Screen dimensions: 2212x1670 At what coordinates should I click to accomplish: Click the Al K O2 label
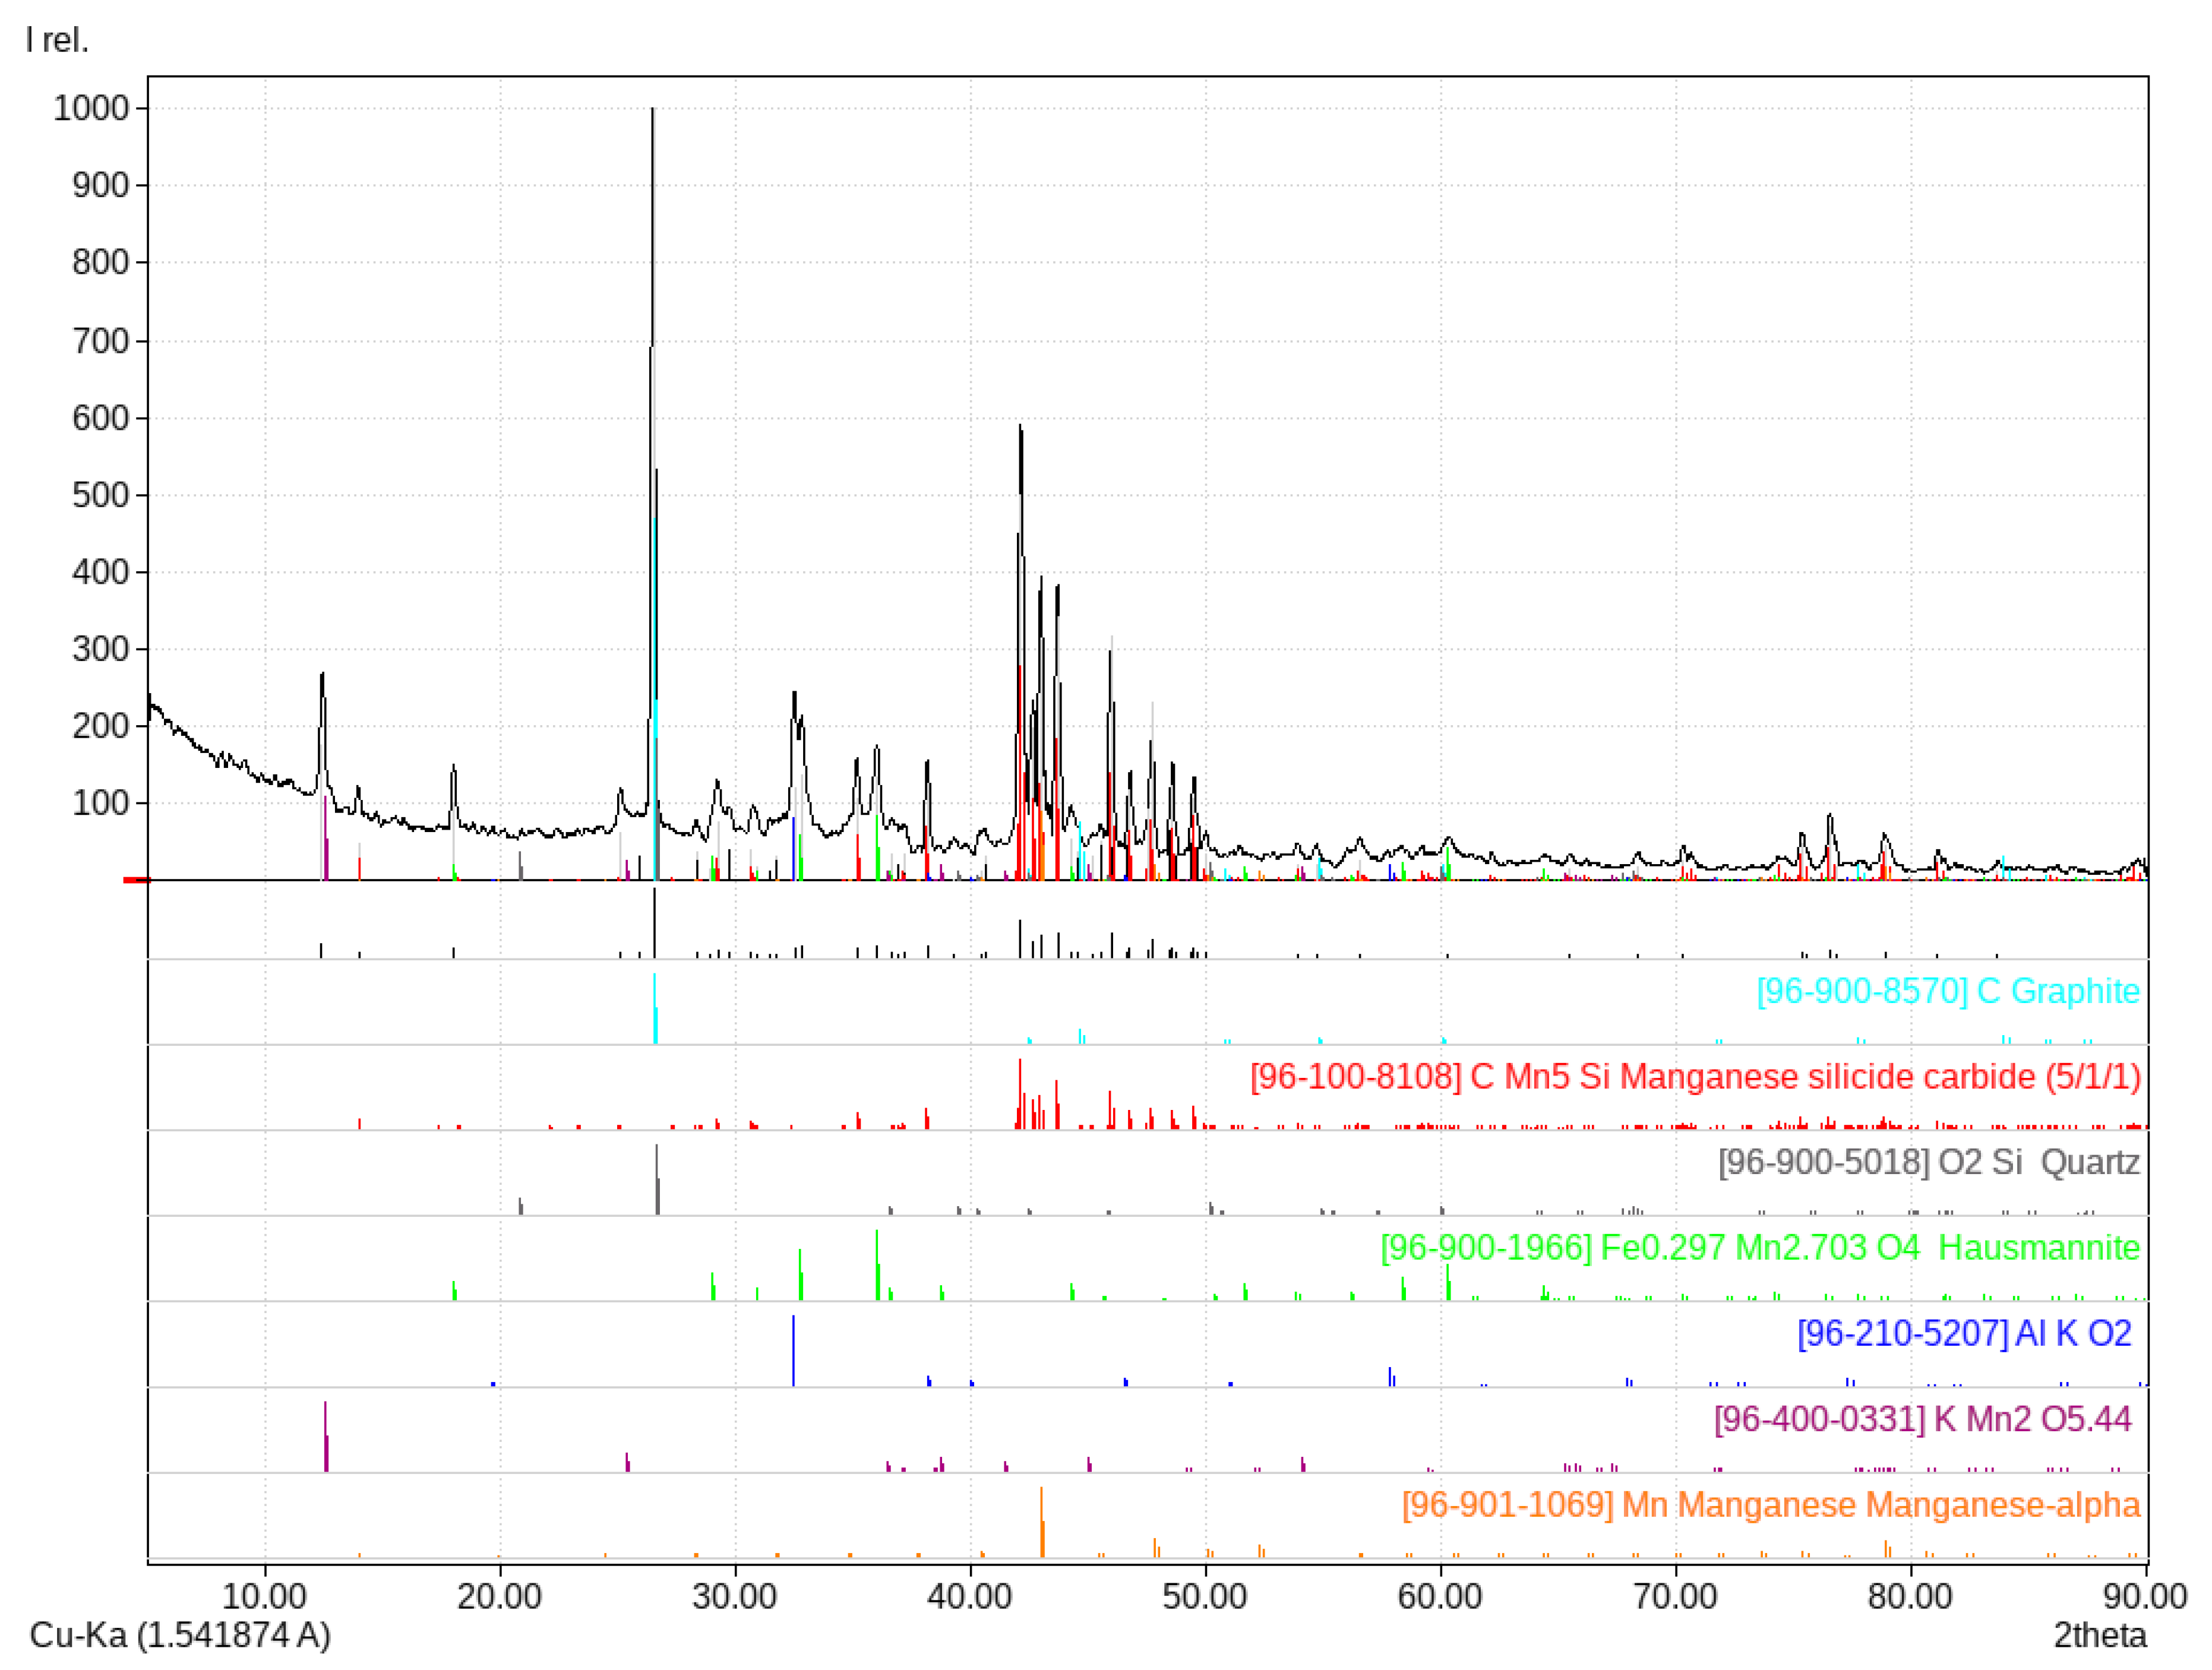(1964, 1333)
